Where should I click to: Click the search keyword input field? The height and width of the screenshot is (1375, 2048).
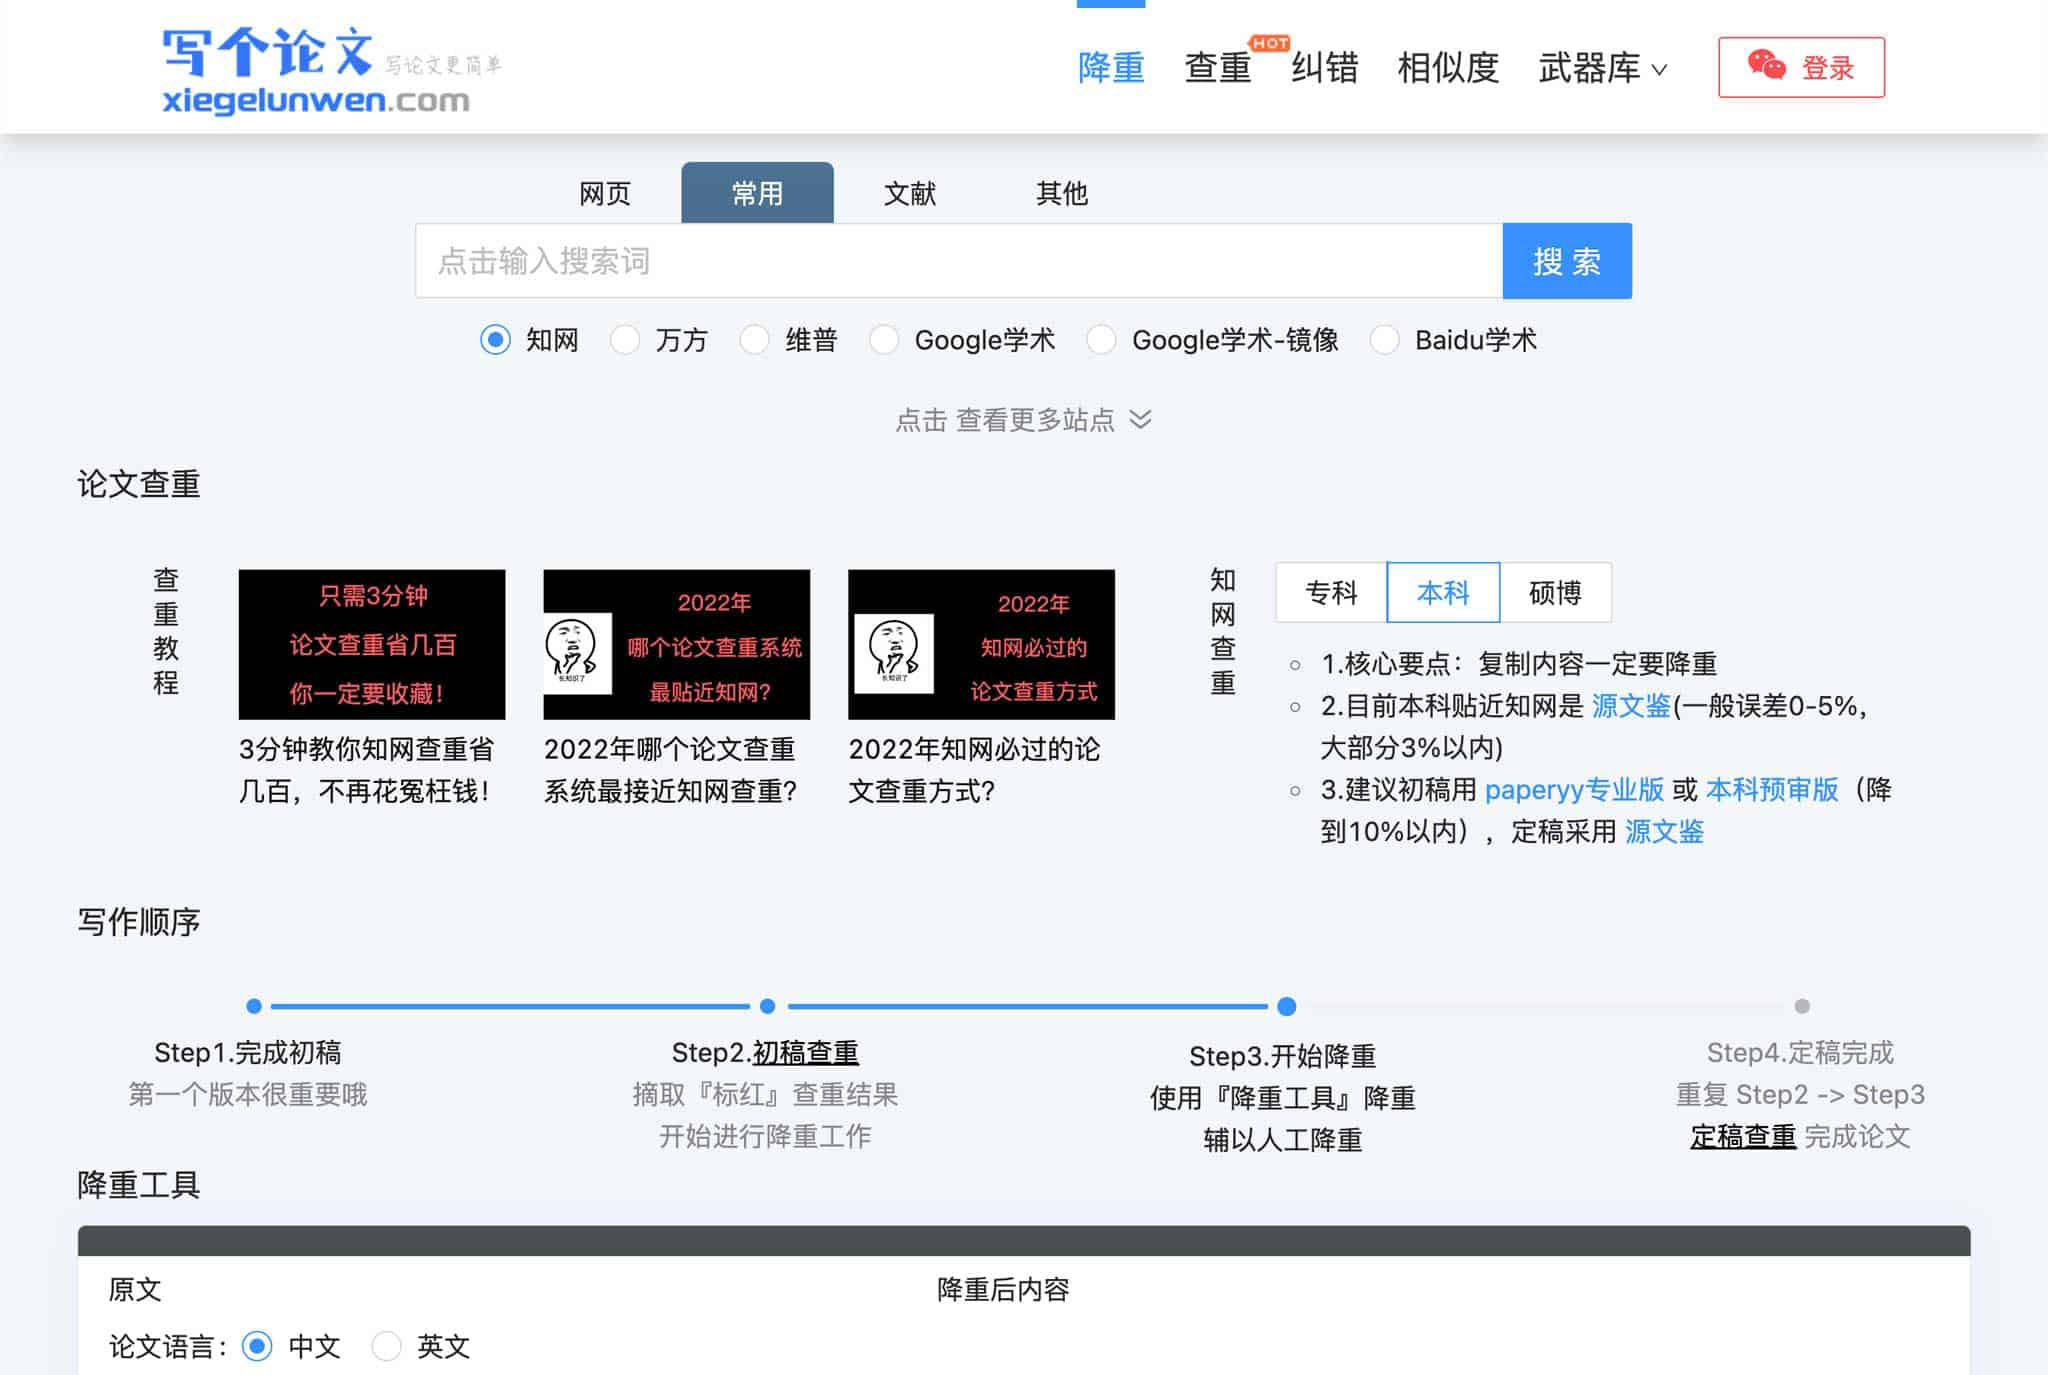pyautogui.click(x=959, y=261)
